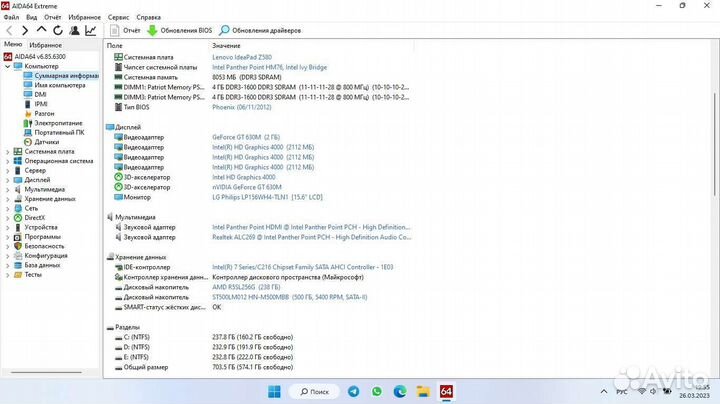Expand the Сеть tree node
The image size is (720, 404).
(7, 208)
